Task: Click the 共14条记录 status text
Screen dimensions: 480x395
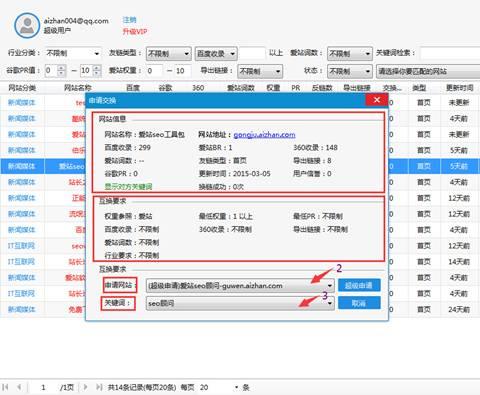Action: point(142,387)
